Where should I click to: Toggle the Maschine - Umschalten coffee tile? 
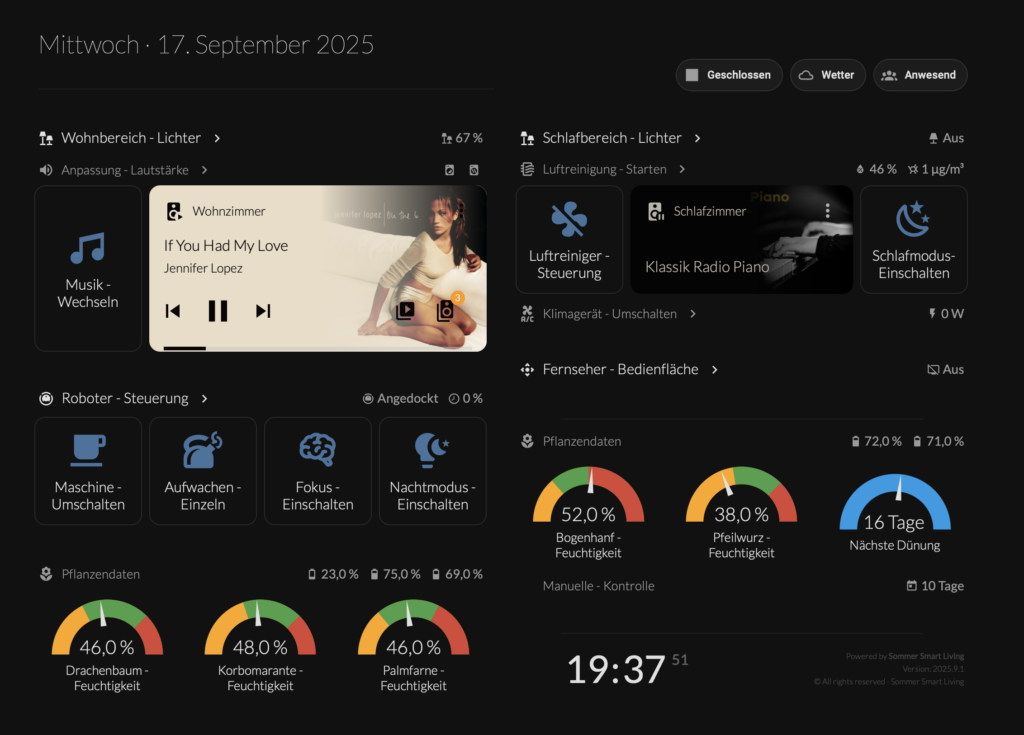point(88,471)
